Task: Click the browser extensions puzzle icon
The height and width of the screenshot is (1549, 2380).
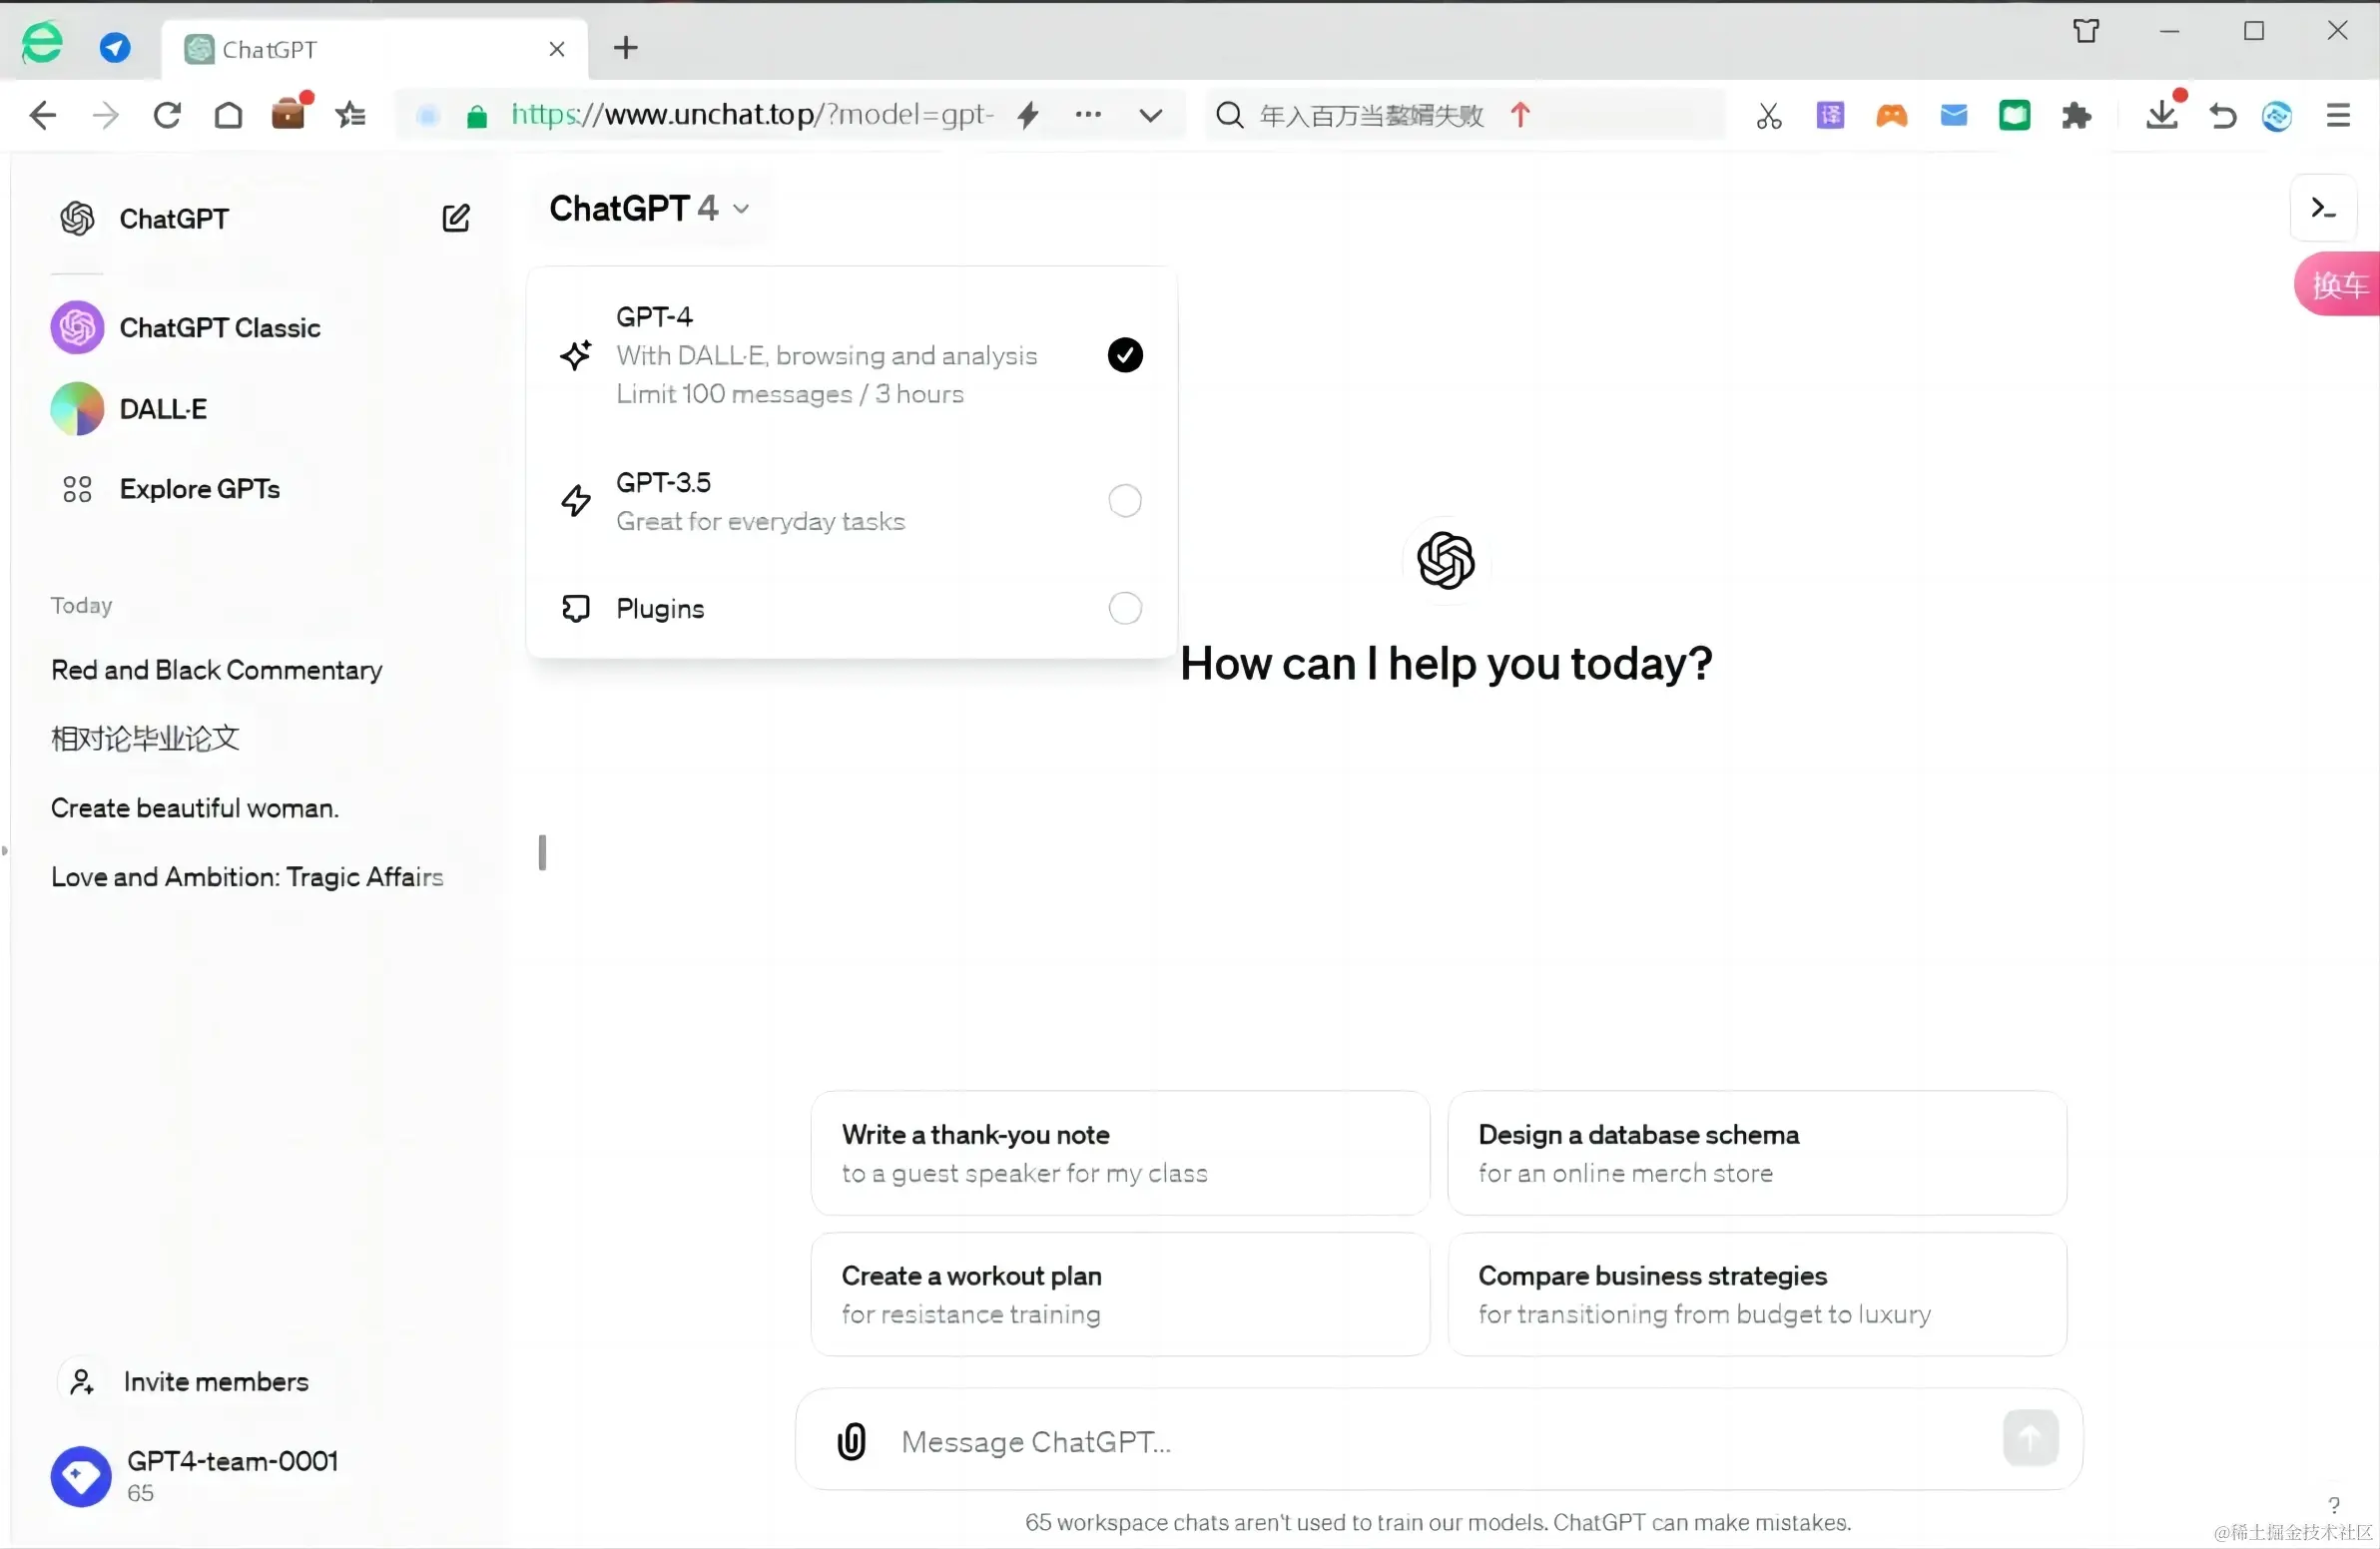Action: tap(2076, 116)
